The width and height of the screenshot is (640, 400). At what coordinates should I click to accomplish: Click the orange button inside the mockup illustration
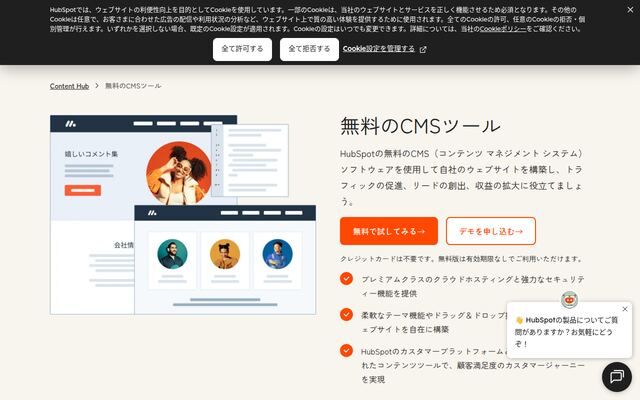point(83,190)
